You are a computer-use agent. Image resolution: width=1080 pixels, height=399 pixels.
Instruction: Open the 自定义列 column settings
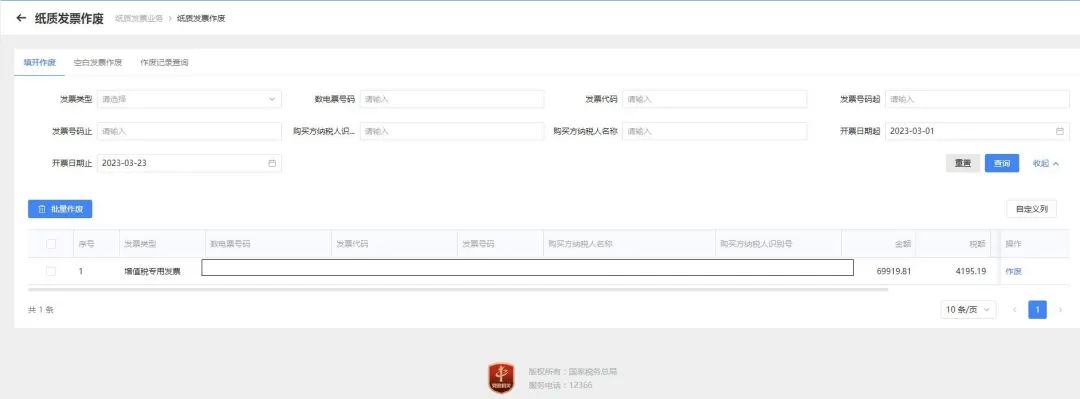[1031, 209]
